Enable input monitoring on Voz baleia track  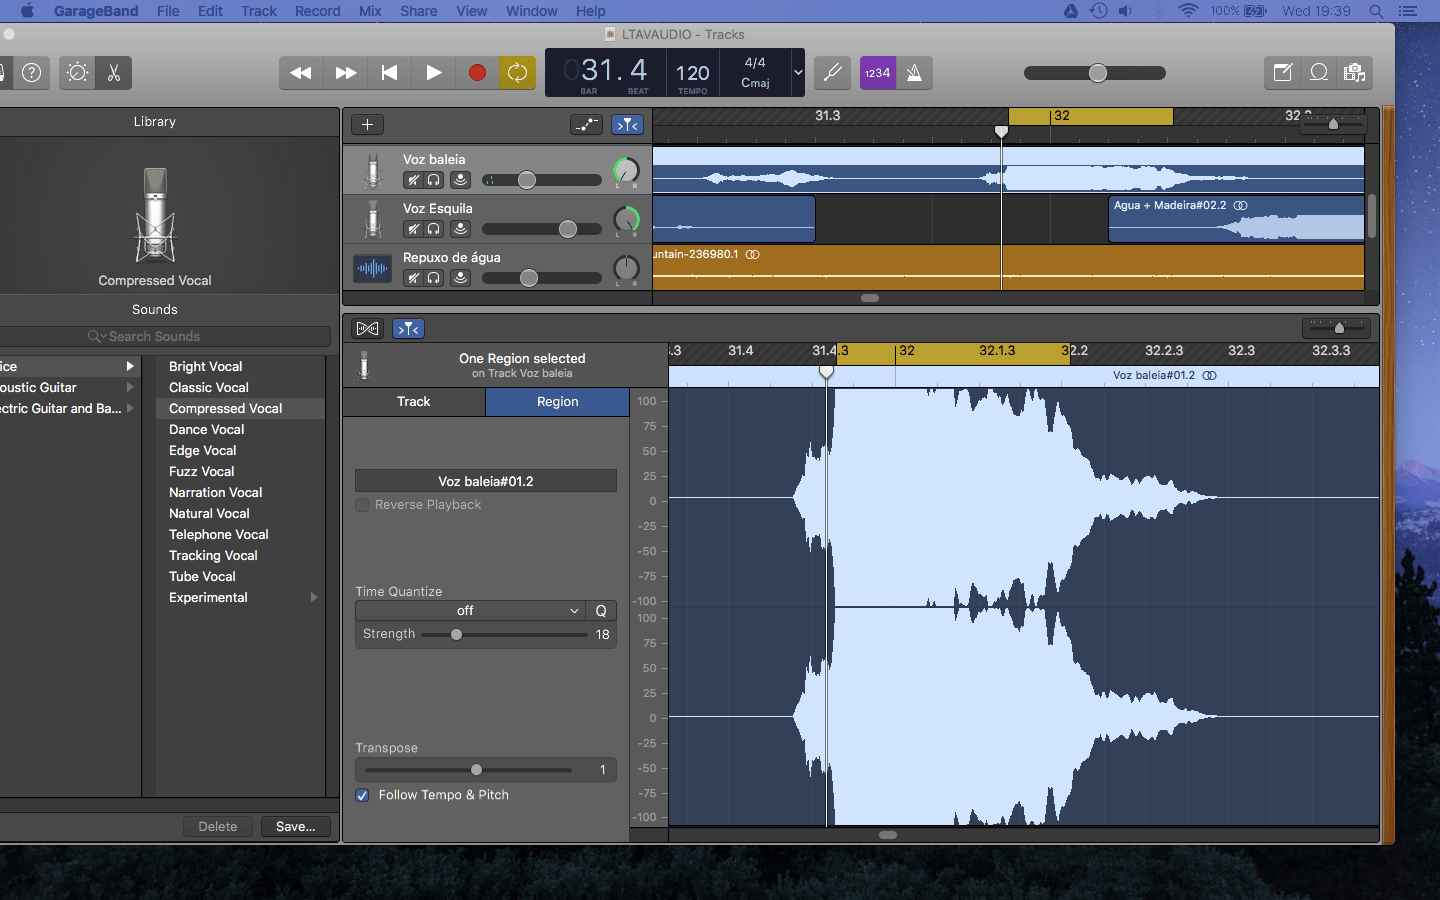point(460,181)
